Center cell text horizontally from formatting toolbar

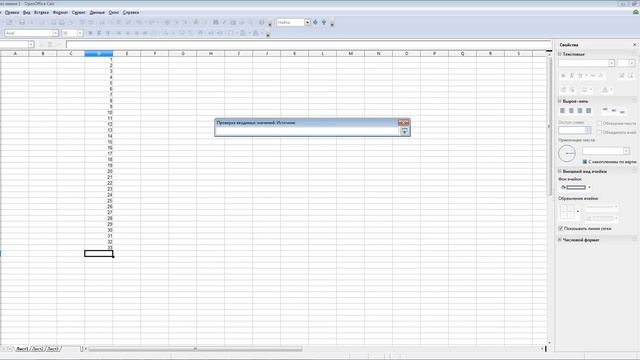[x=128, y=33]
